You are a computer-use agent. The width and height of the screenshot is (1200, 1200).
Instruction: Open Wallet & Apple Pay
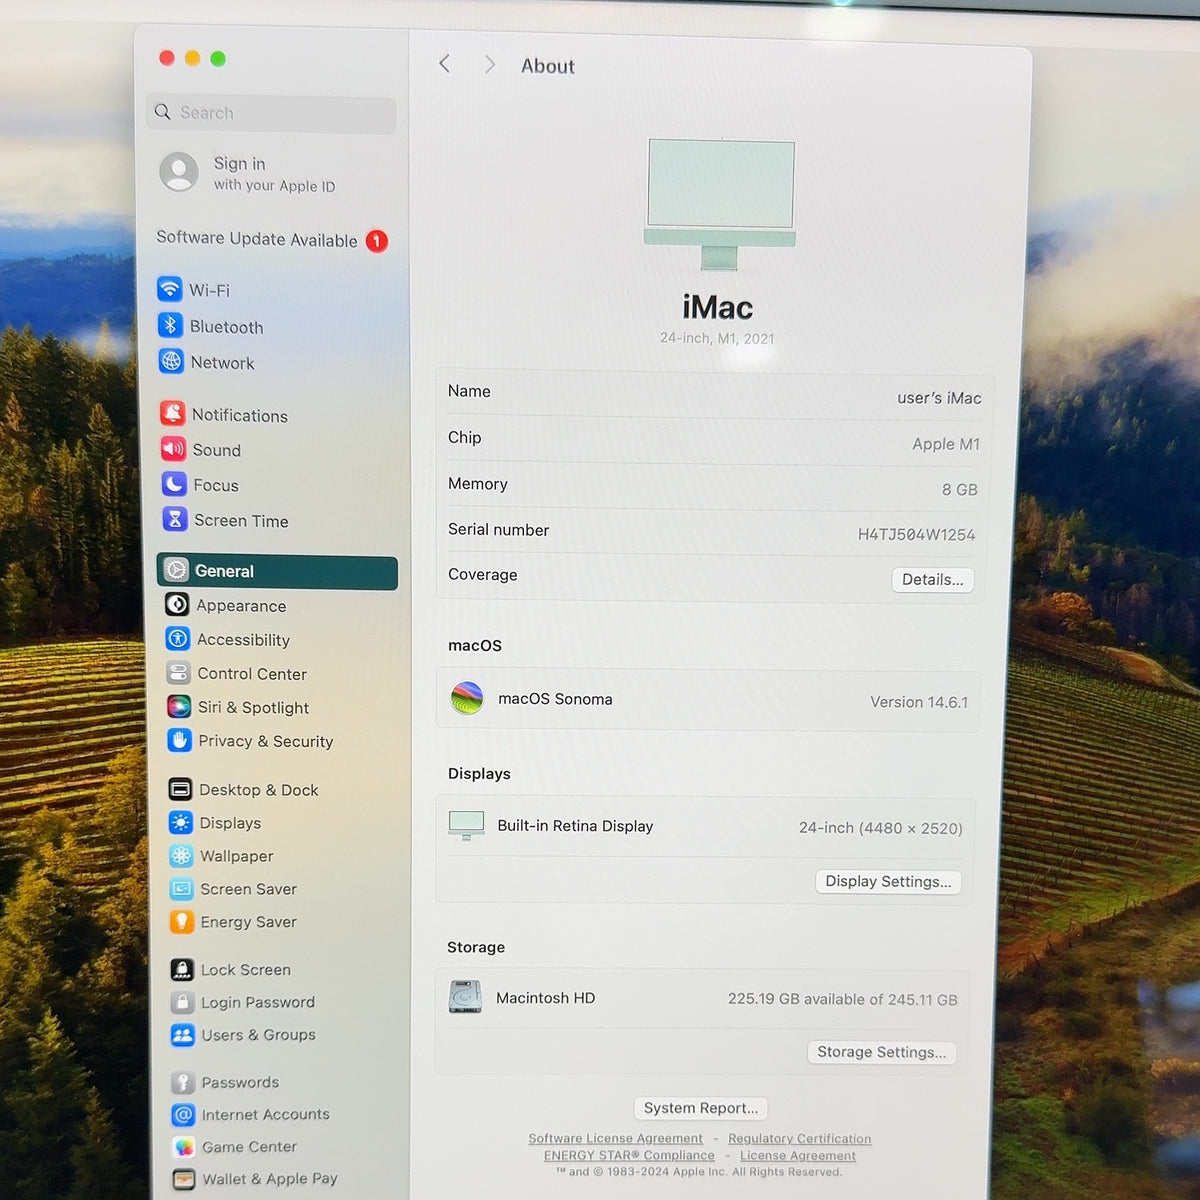pos(256,1179)
